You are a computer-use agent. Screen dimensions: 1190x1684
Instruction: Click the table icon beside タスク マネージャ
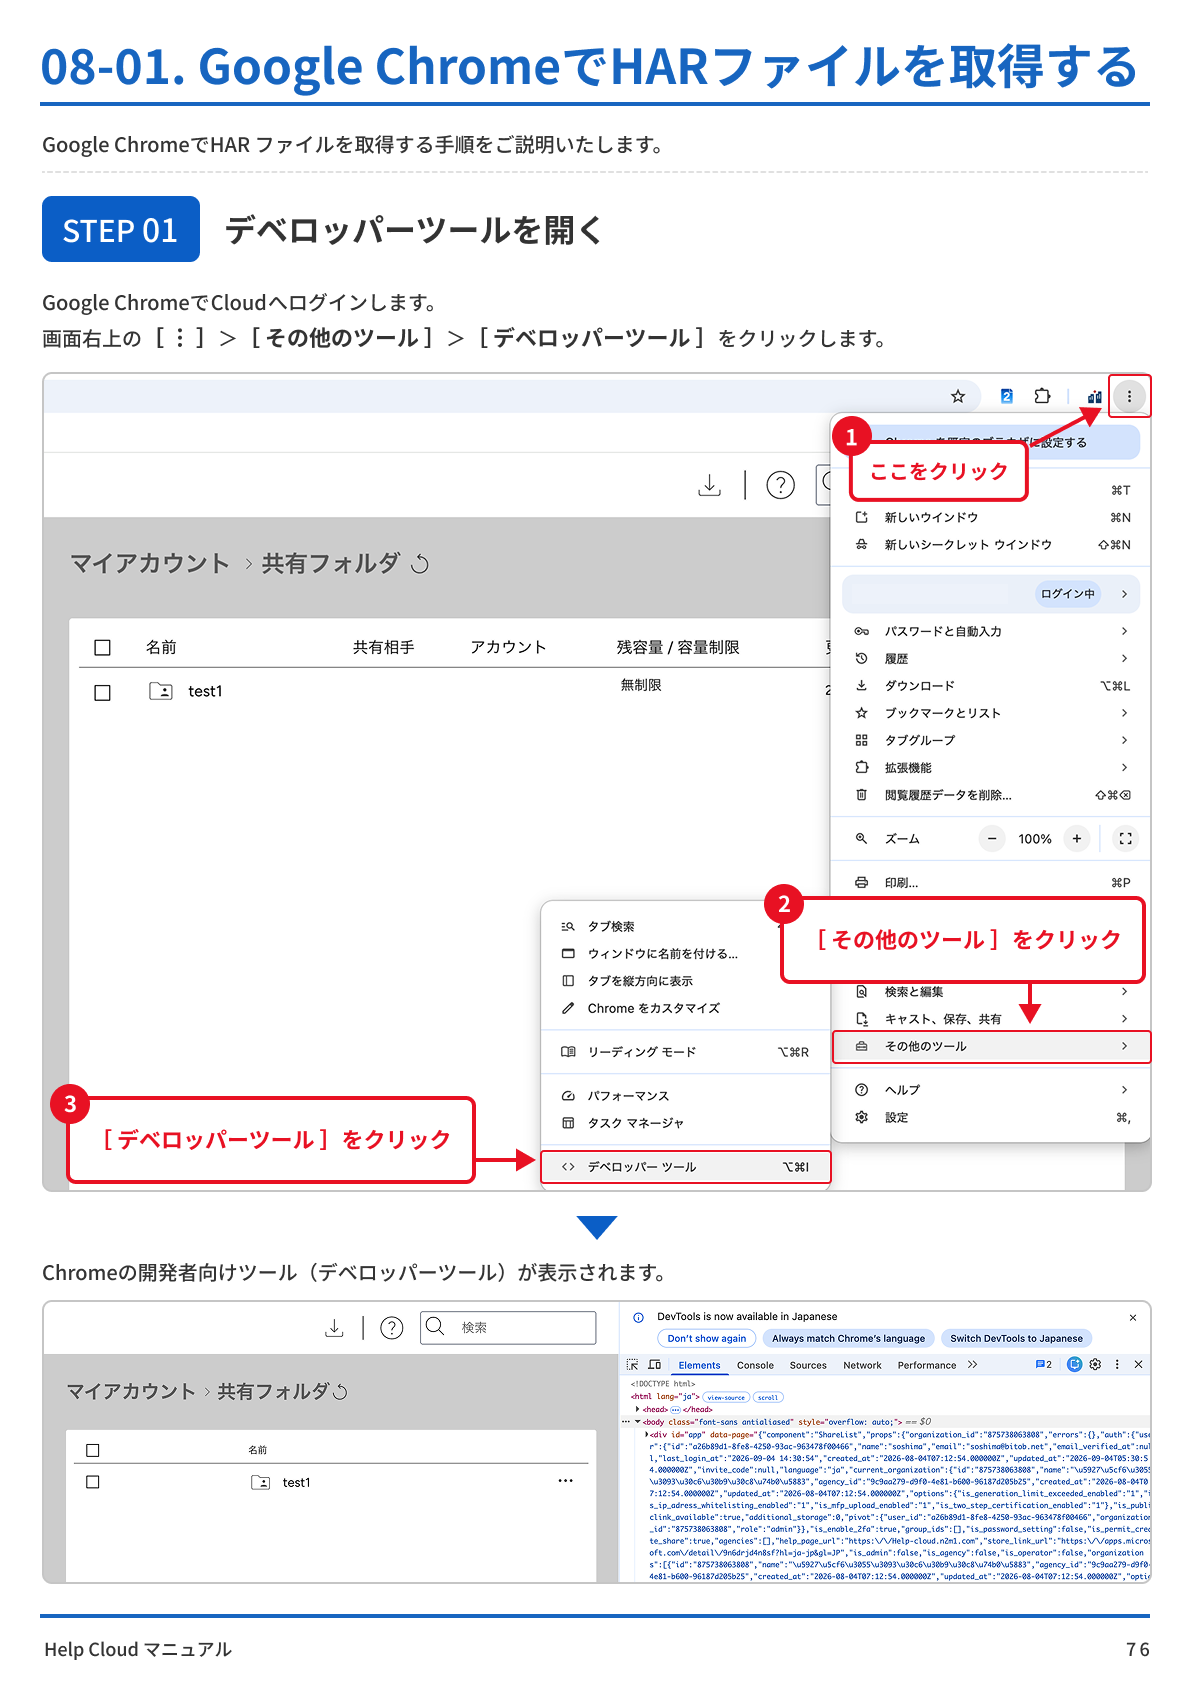click(568, 1123)
